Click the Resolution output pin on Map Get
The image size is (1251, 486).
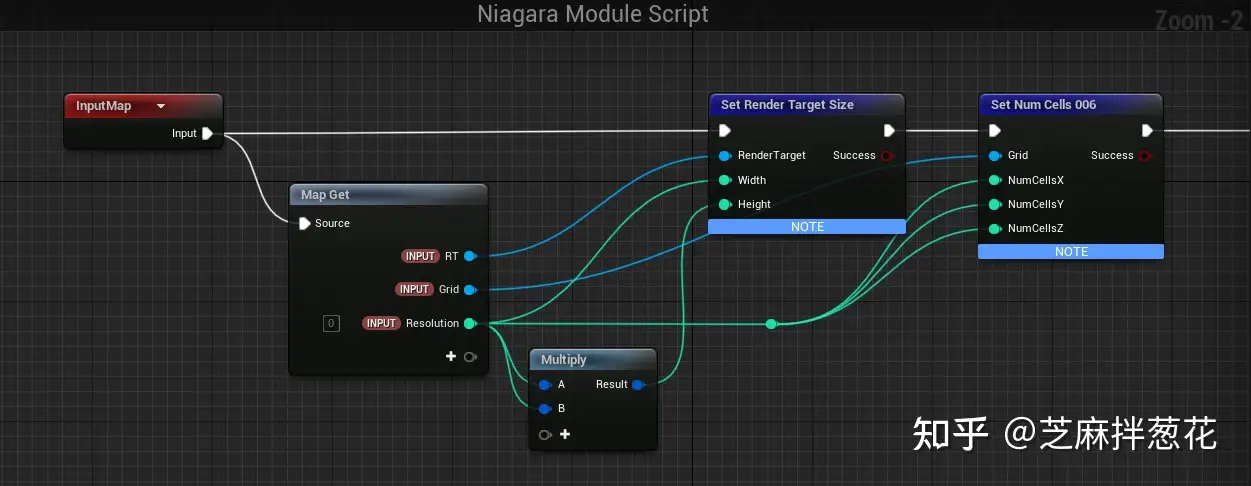[x=469, y=323]
